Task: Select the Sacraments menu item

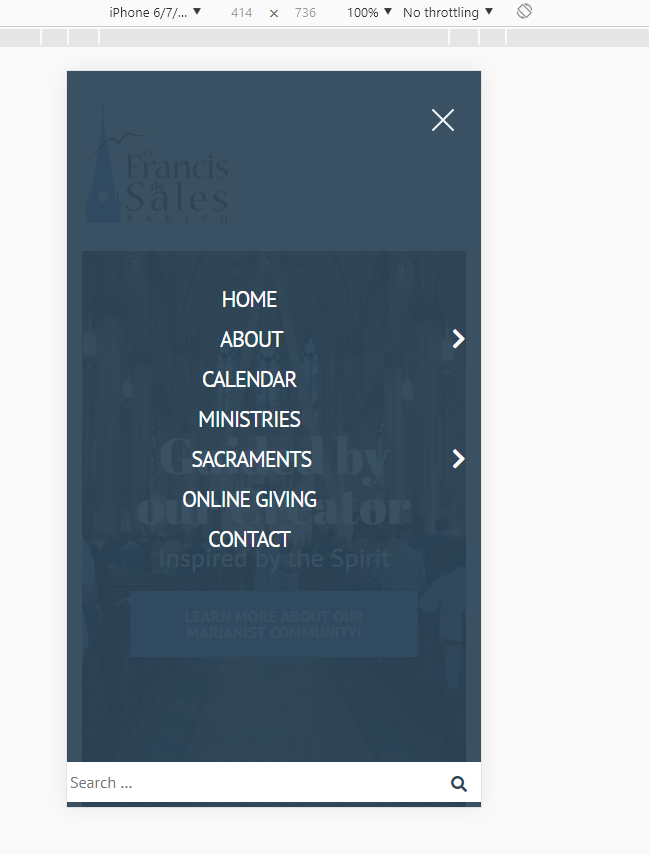Action: pyautogui.click(x=251, y=459)
